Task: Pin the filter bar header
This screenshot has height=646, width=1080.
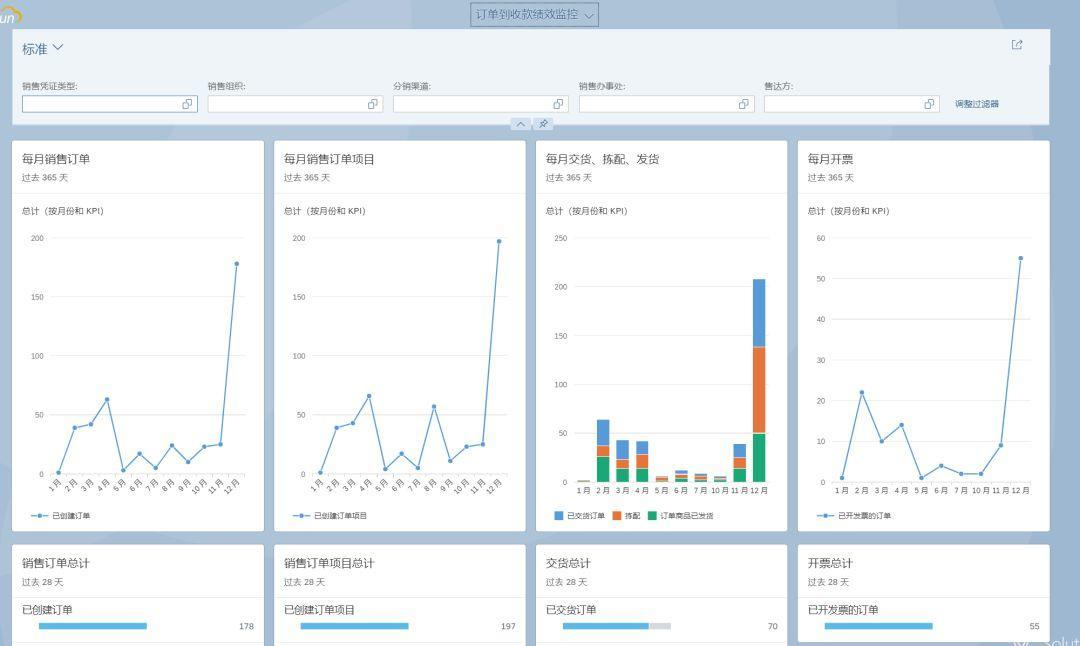Action: (x=543, y=123)
